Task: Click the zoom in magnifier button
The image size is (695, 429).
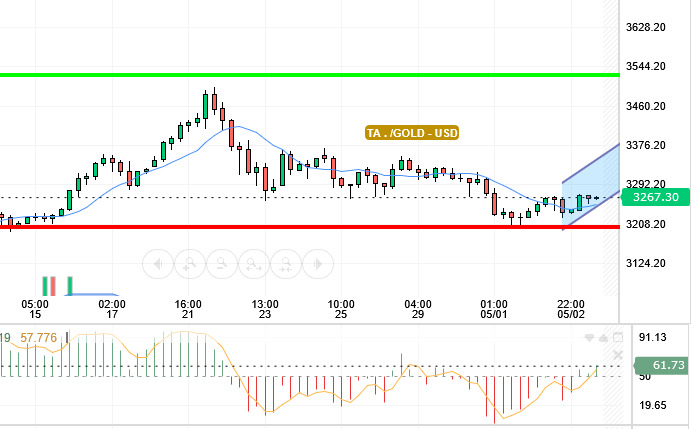Action: point(190,264)
